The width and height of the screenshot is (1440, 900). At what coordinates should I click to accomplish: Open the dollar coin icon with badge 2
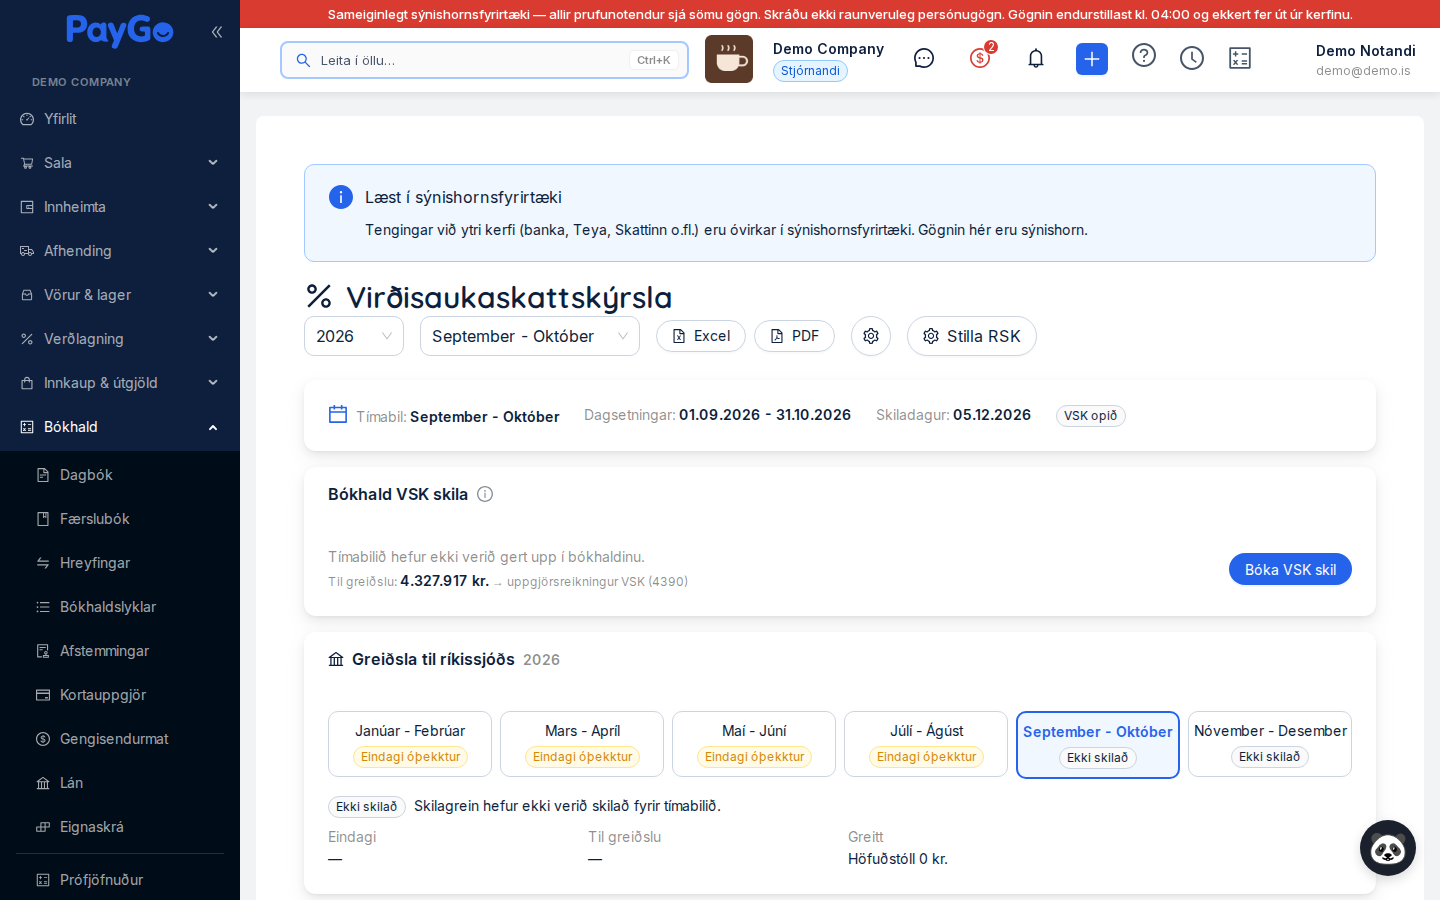click(x=980, y=58)
